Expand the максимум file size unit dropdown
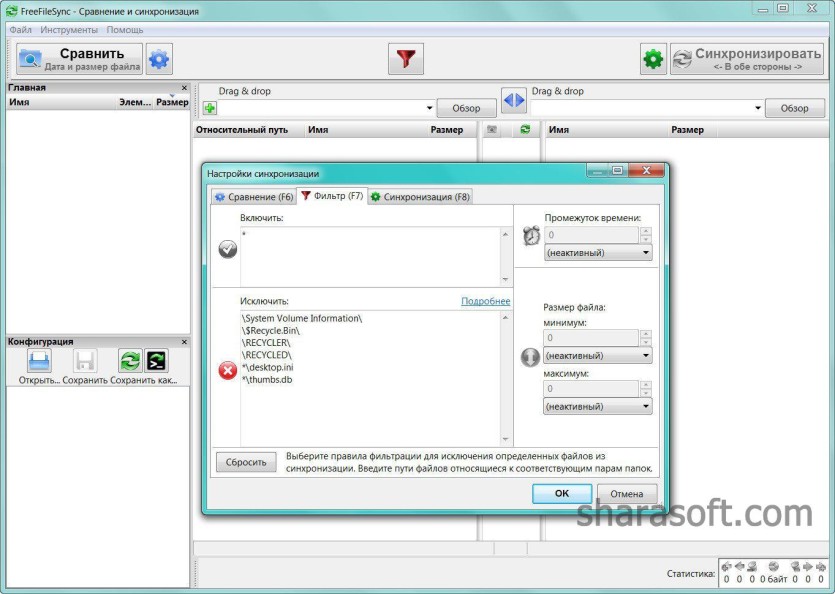 pyautogui.click(x=597, y=406)
